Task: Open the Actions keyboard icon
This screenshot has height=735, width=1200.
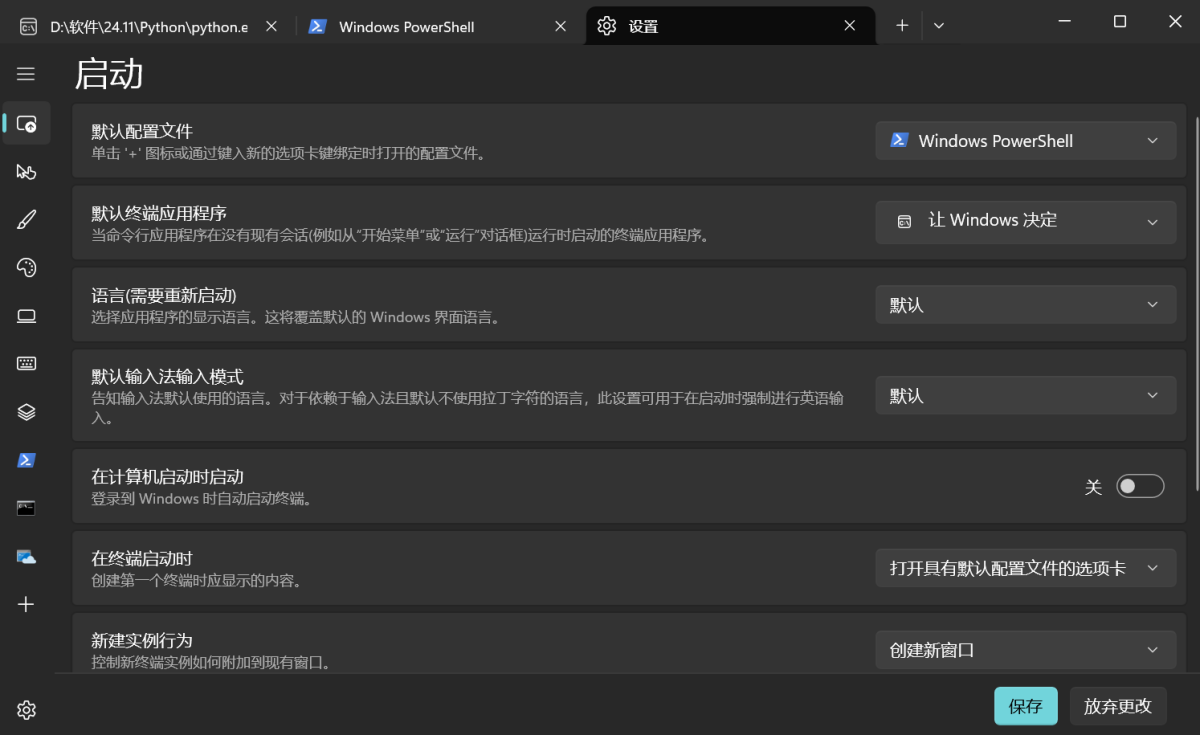Action: pyautogui.click(x=27, y=364)
